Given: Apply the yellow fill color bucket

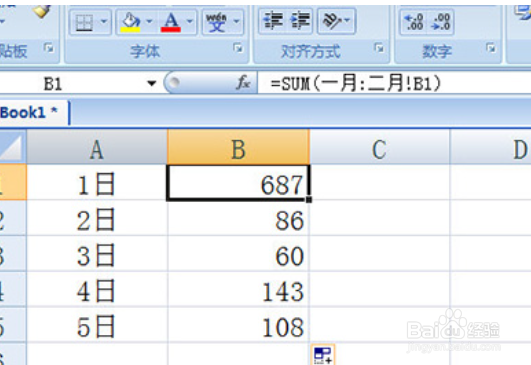Looking at the screenshot, I should click(x=131, y=22).
